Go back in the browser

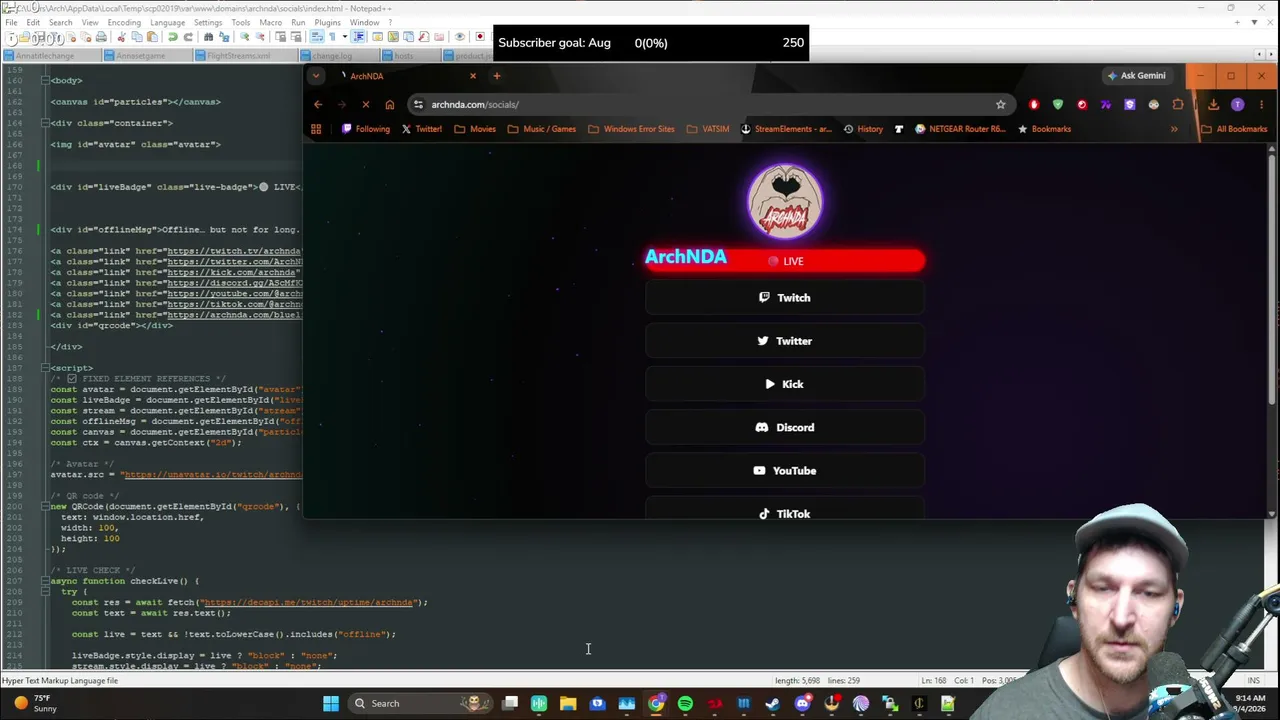tap(318, 104)
